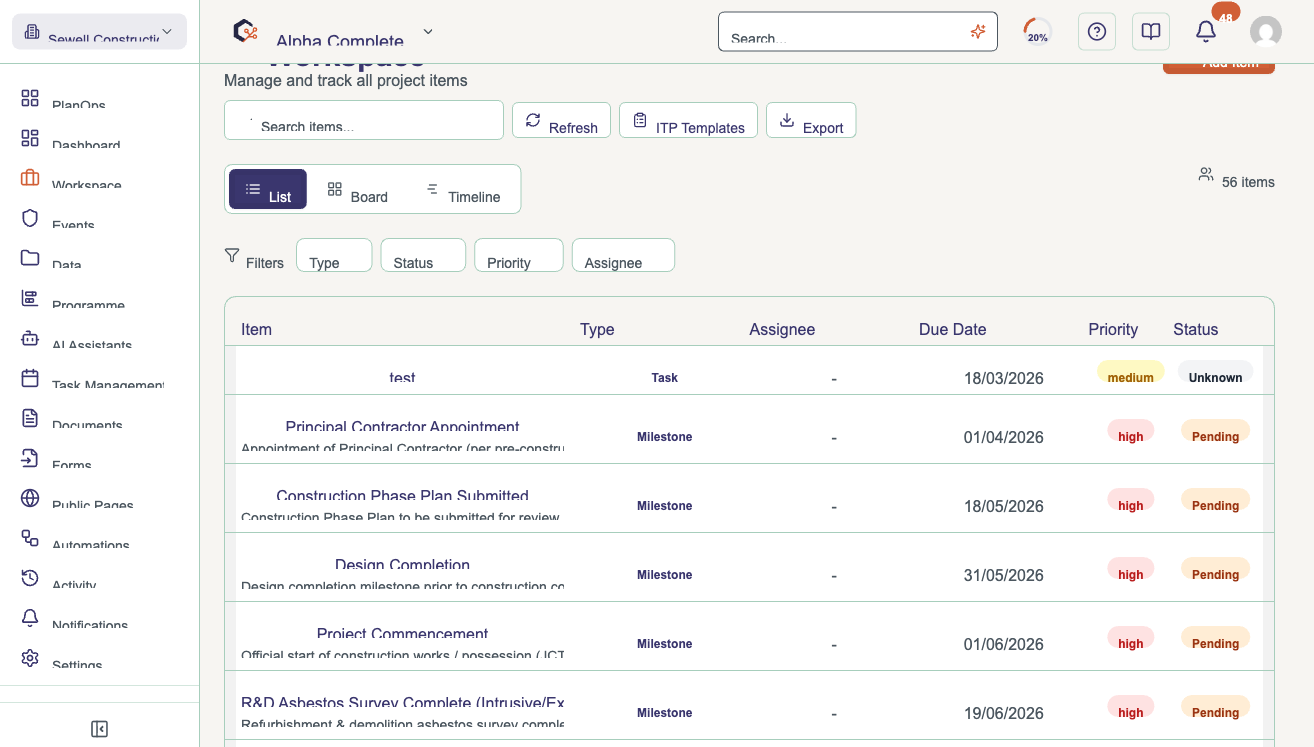Click the Search items field
The image size is (1314, 747).
coord(364,120)
